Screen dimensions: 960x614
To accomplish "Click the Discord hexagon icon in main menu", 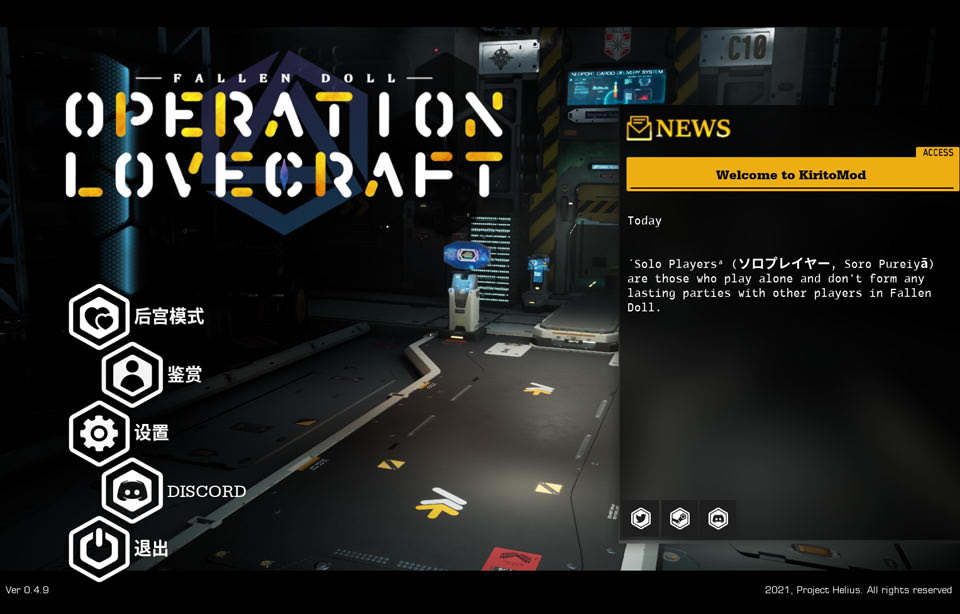I will click(x=132, y=490).
